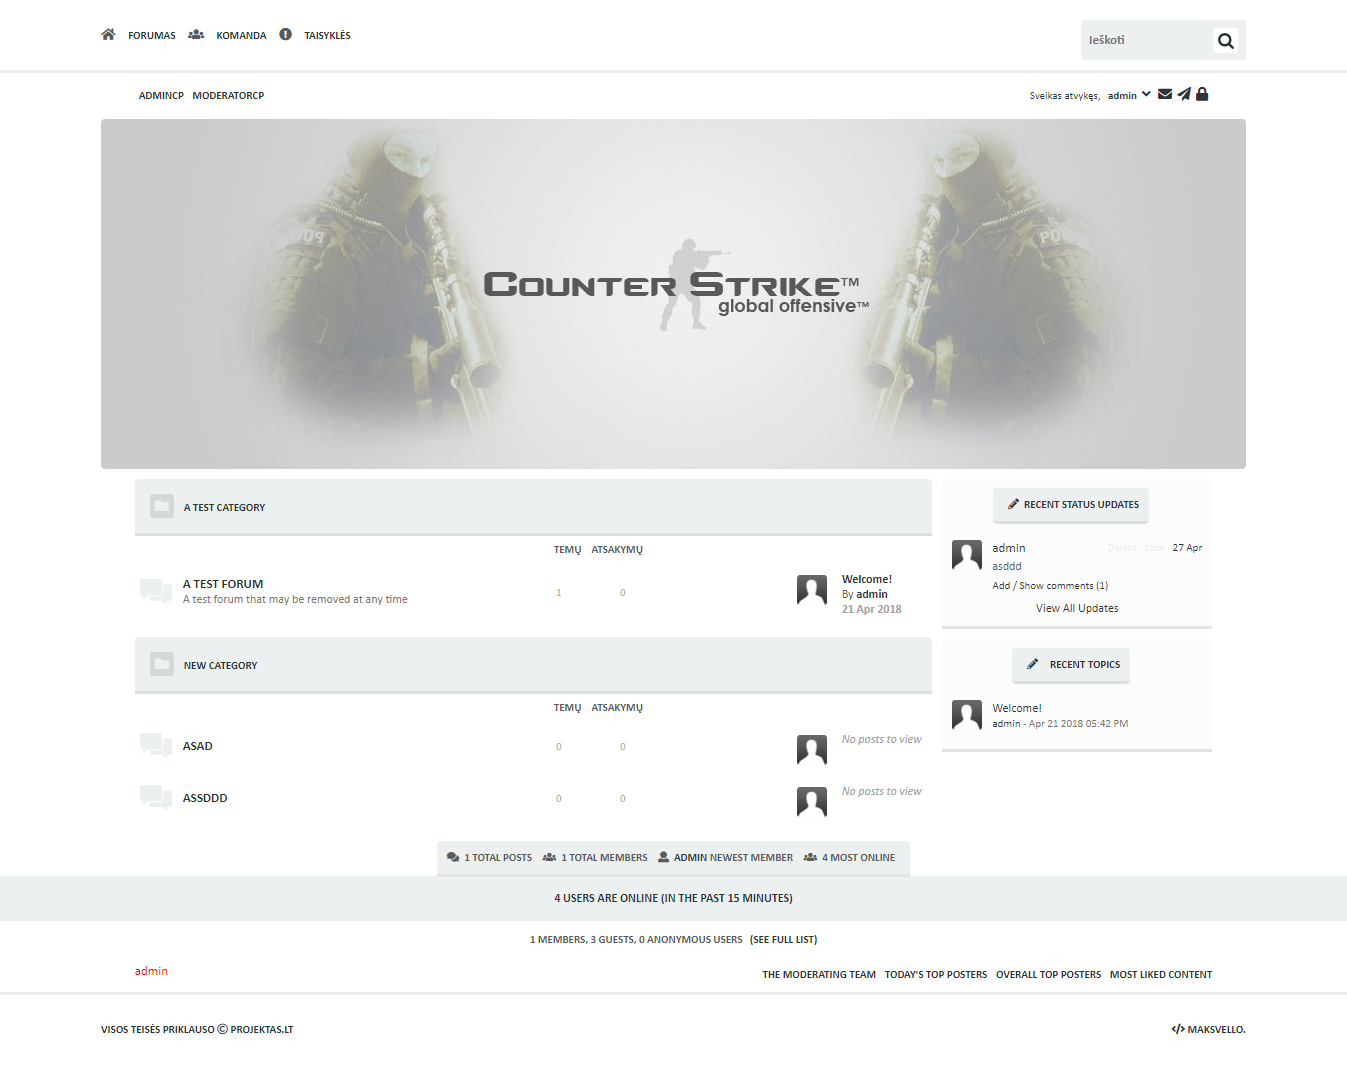Open admin profile under Welcome! post

click(x=872, y=594)
